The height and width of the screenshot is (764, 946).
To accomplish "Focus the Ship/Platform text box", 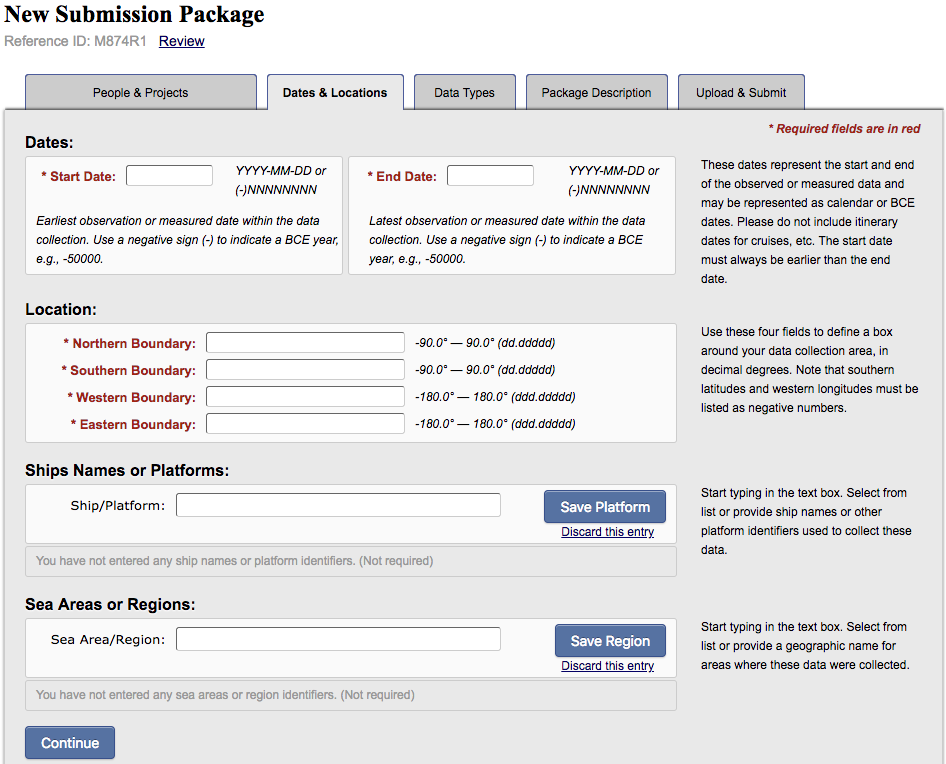I will pos(338,505).
